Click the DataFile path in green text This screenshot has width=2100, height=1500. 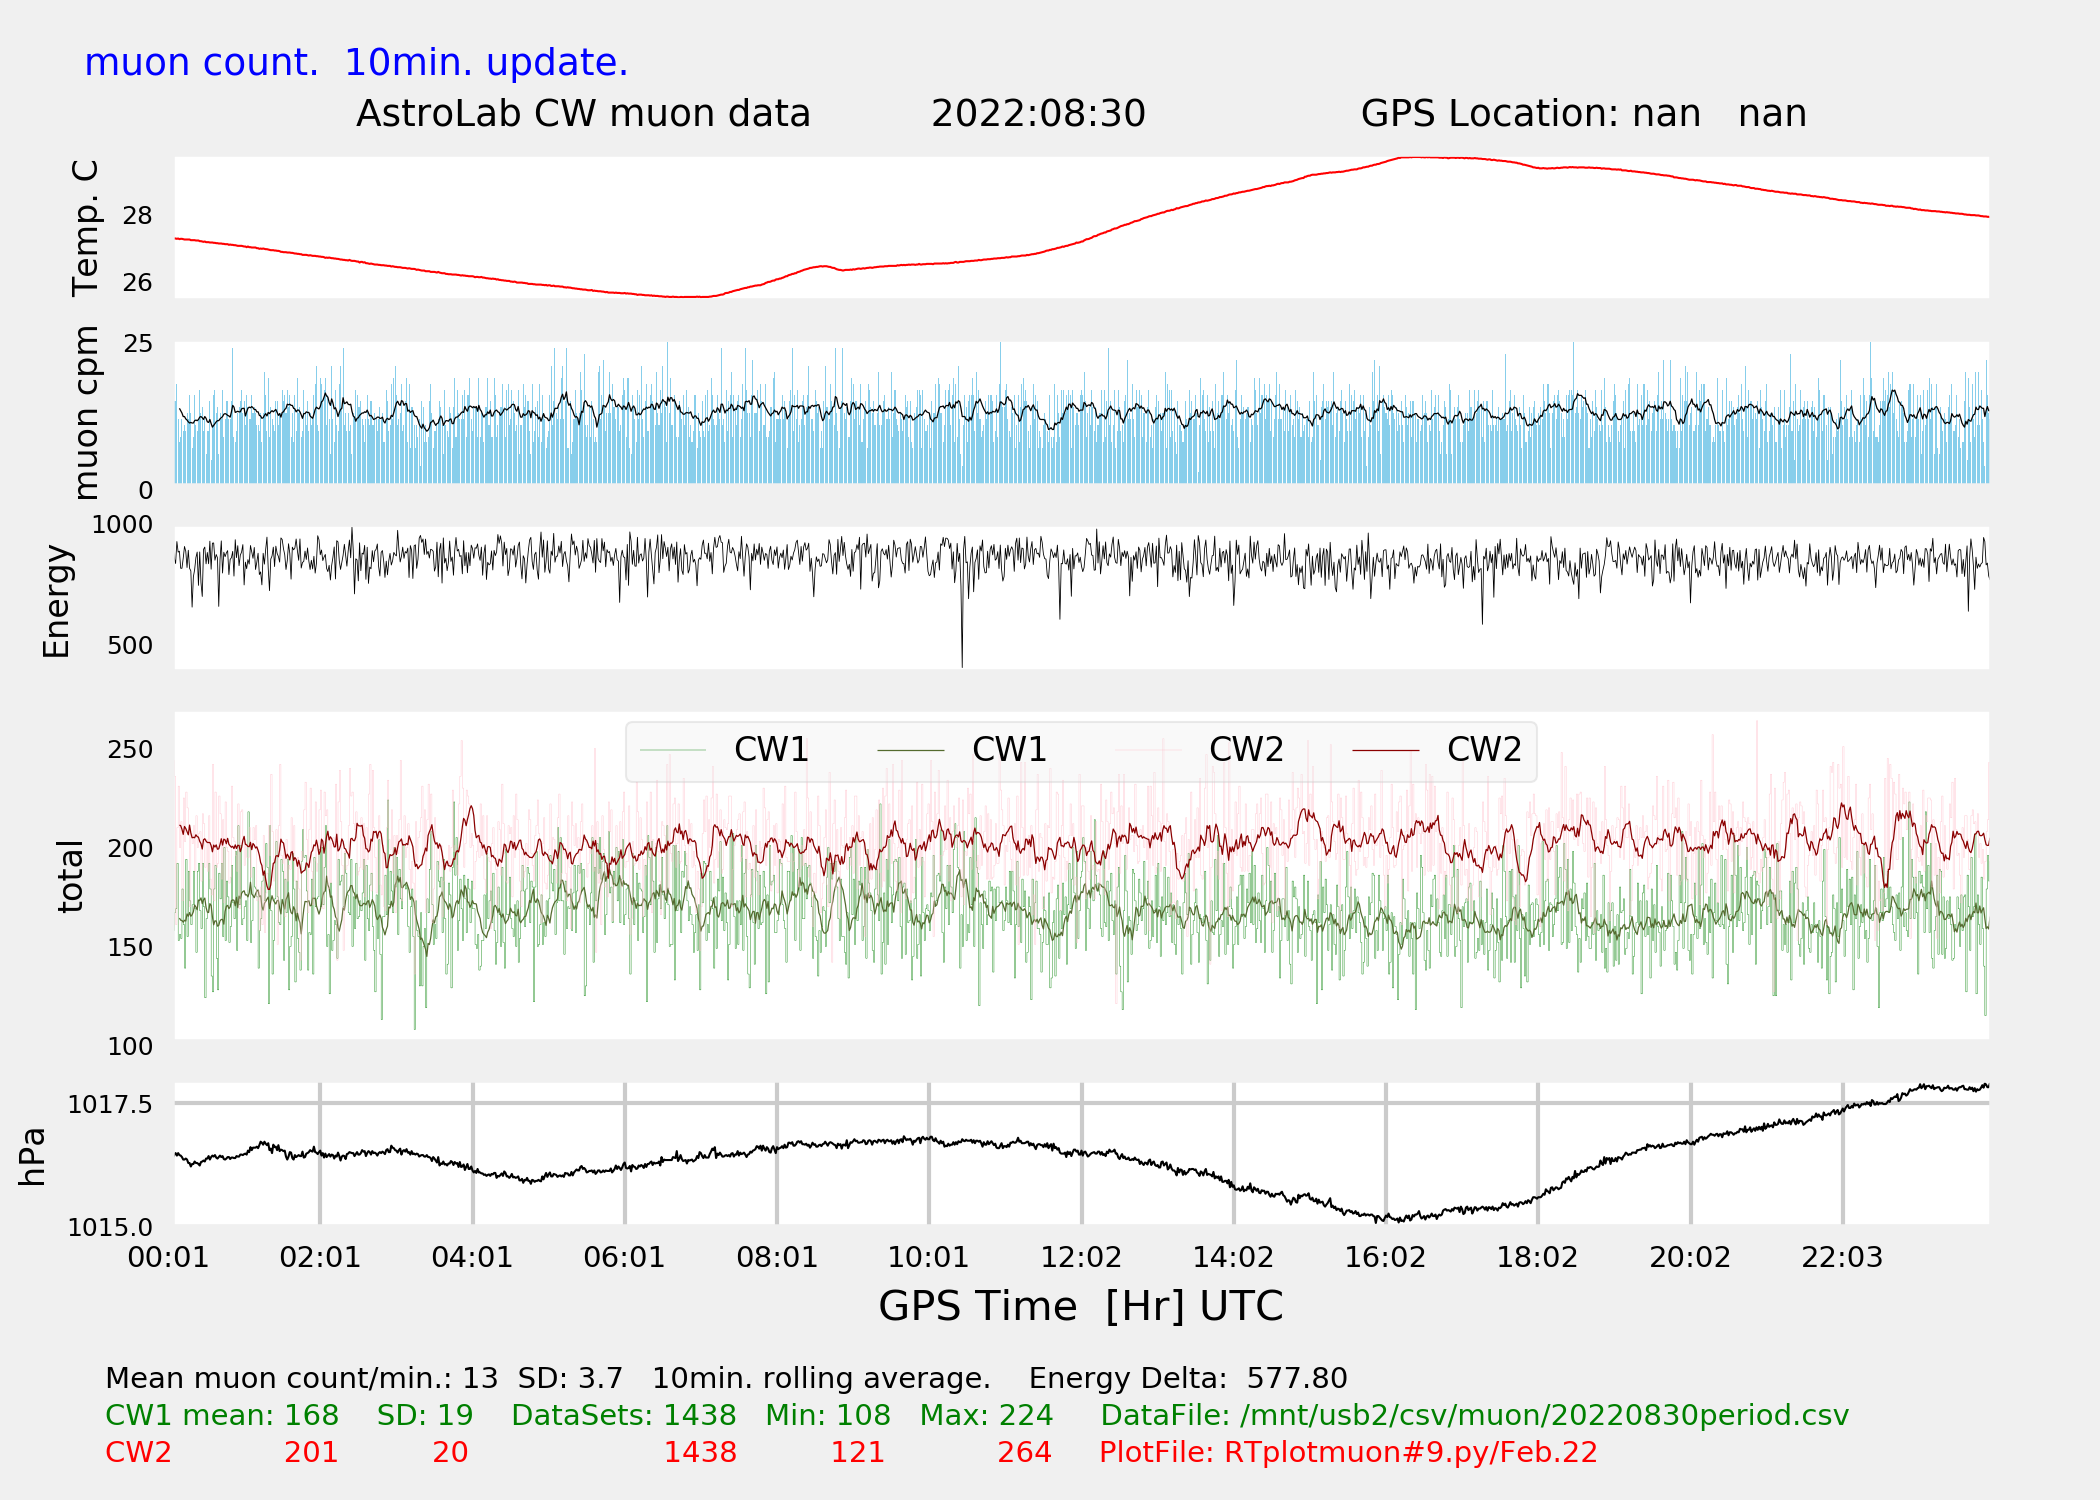pos(1474,1415)
